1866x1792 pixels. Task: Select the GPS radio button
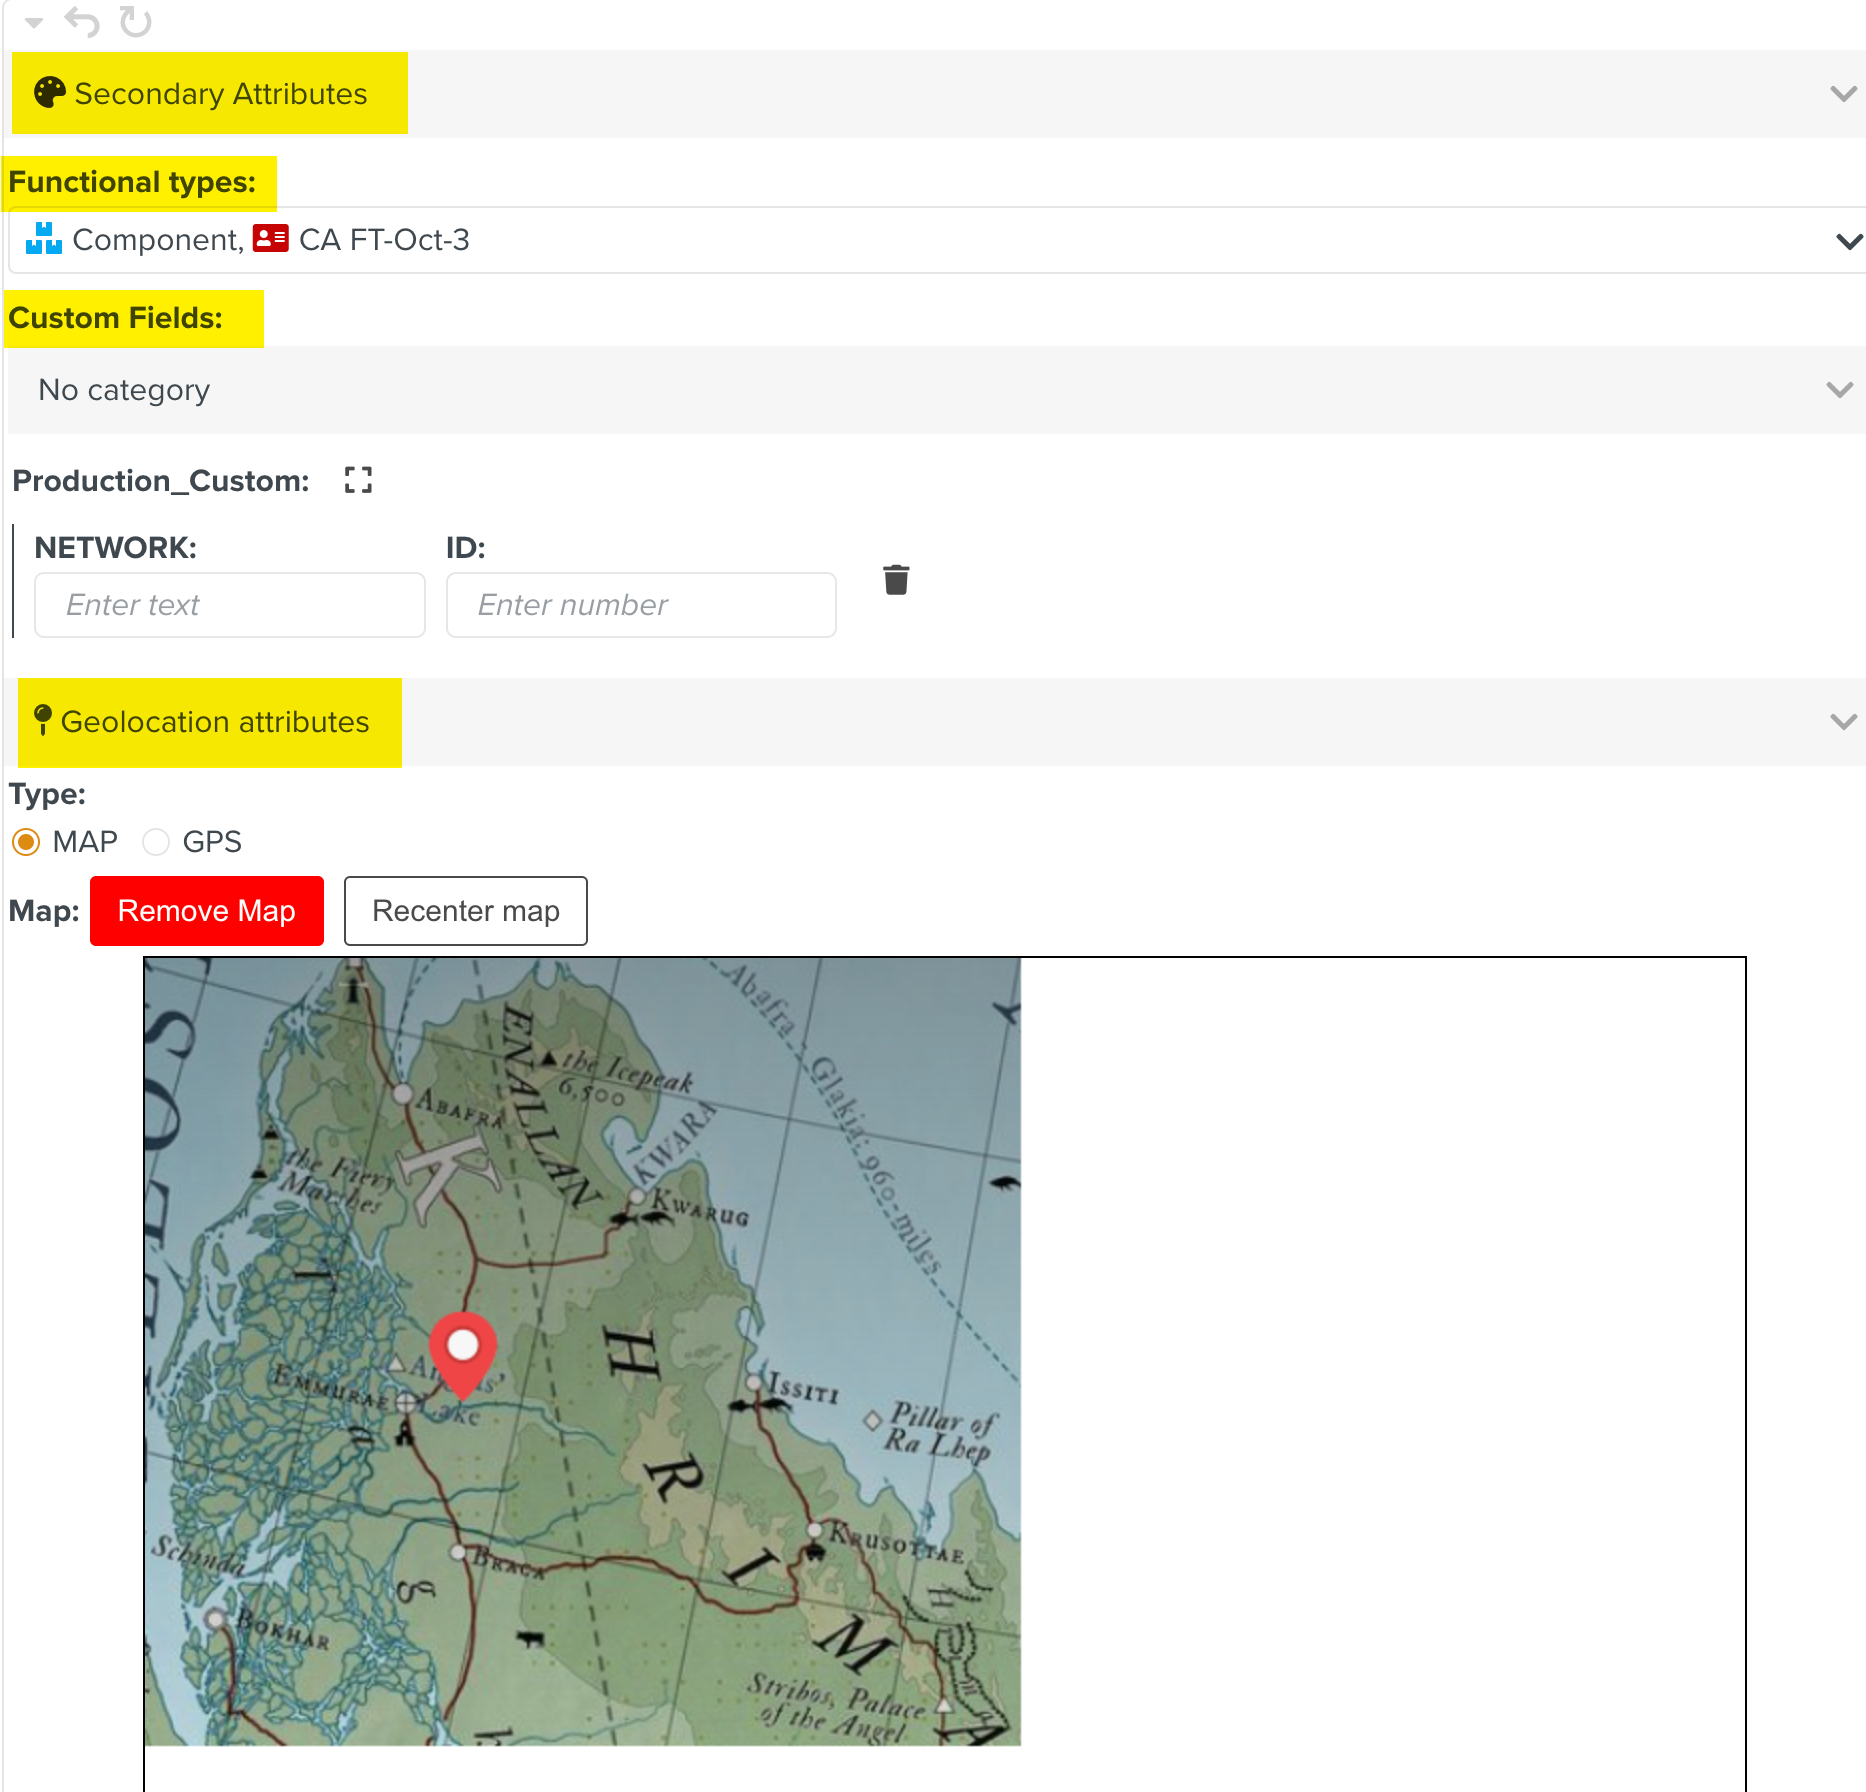(x=156, y=842)
